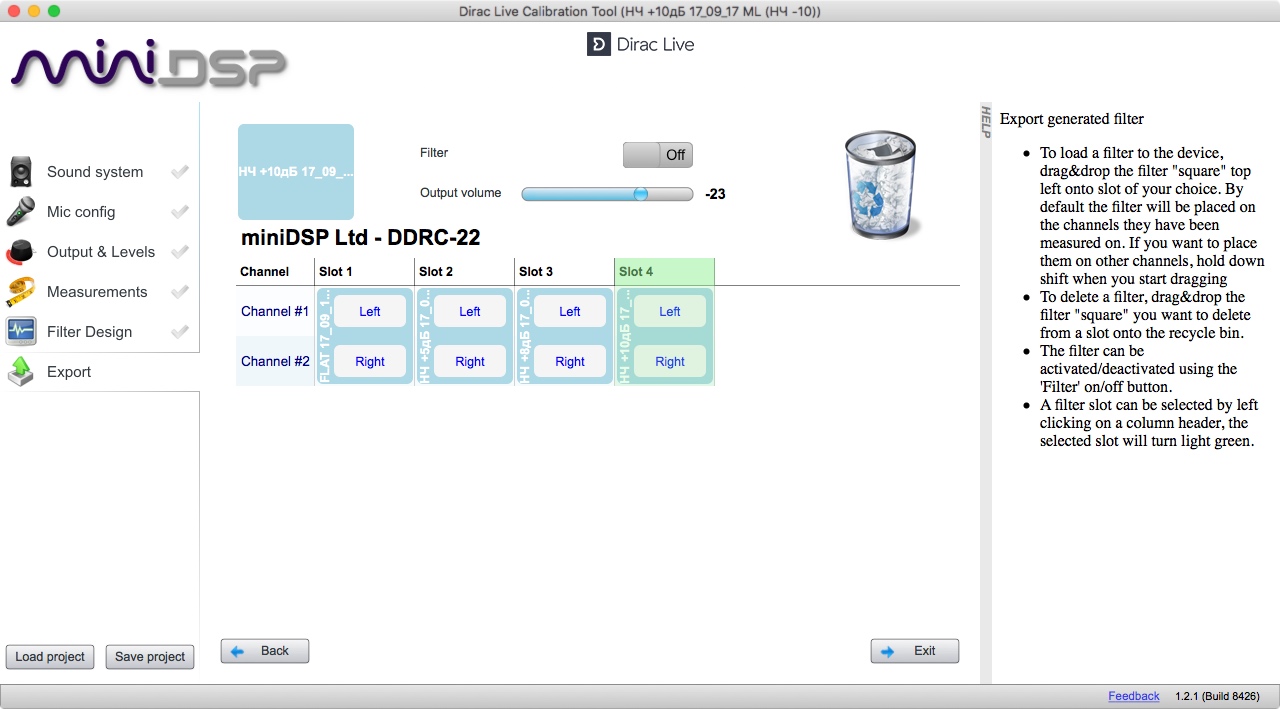Select the Slot 1 column header
Image resolution: width=1280 pixels, height=709 pixels.
[x=364, y=272]
